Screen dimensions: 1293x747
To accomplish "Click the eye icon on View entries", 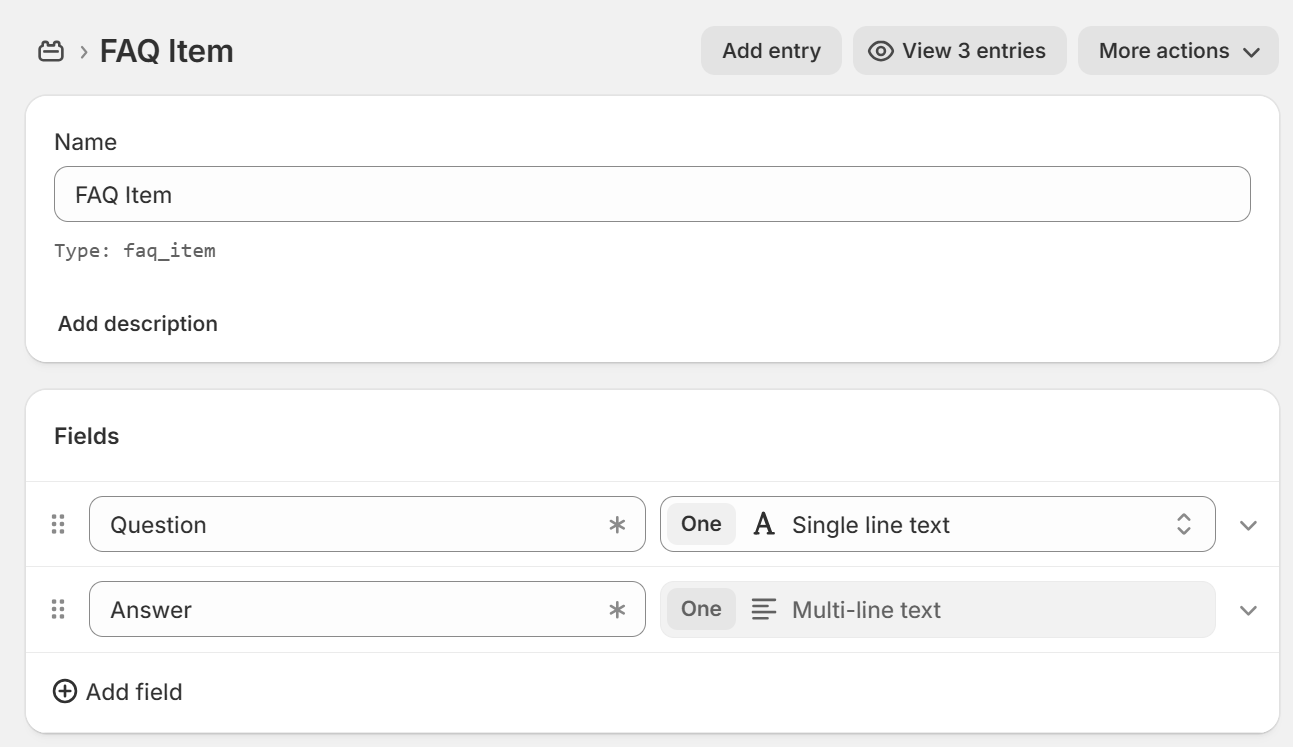I will (x=881, y=51).
